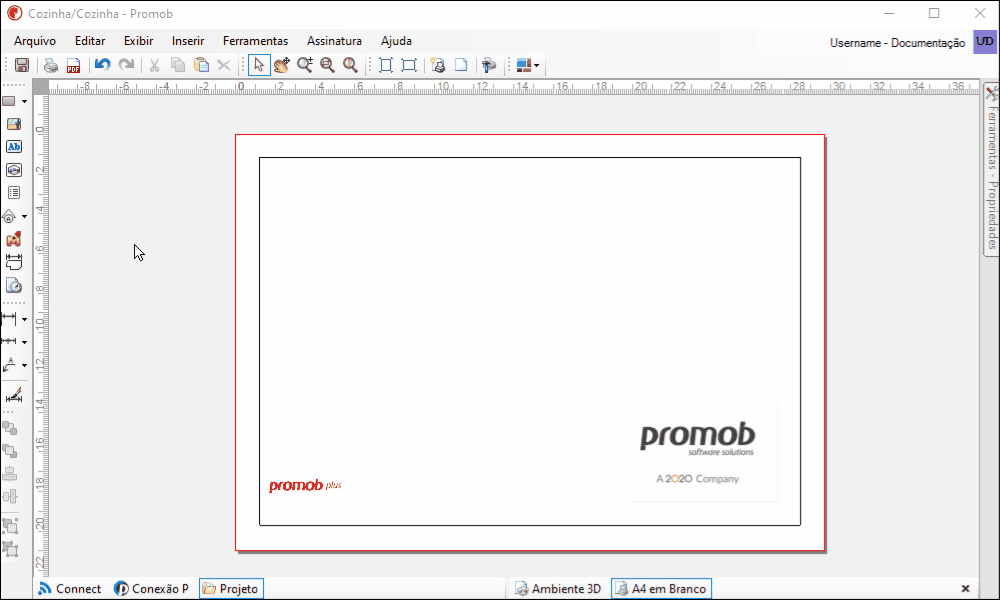Zoom in with magnifier plus icon
1000x600 pixels.
[x=305, y=65]
